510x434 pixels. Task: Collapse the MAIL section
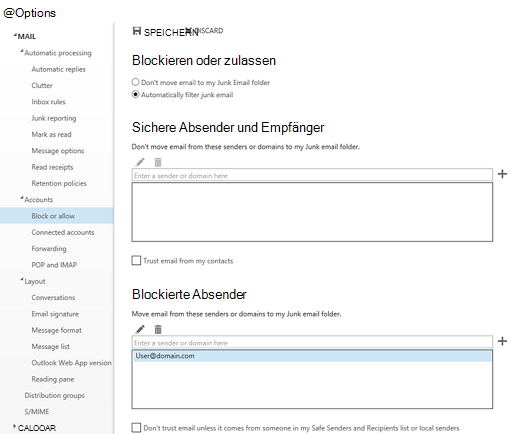(15, 35)
